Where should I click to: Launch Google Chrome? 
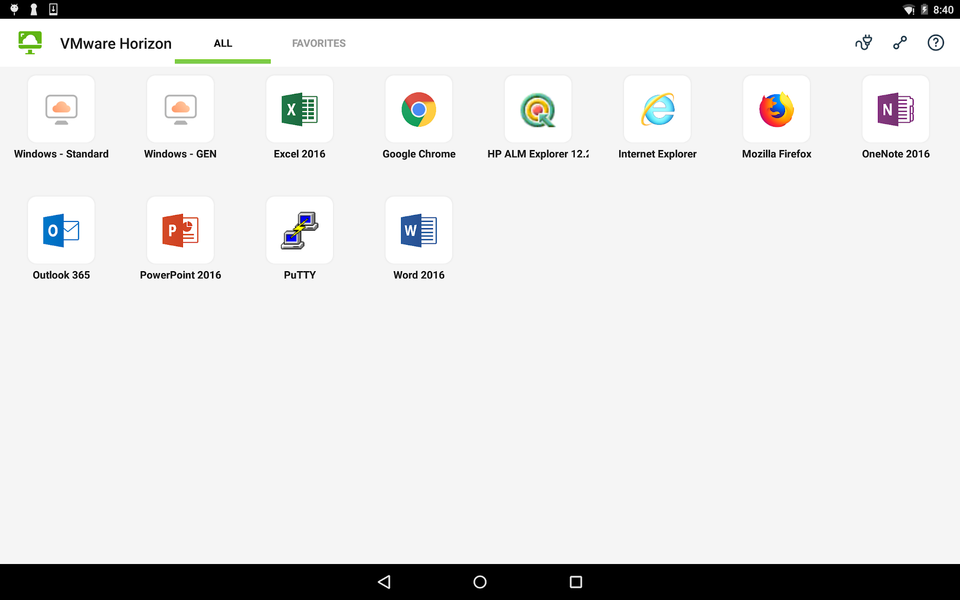click(418, 109)
